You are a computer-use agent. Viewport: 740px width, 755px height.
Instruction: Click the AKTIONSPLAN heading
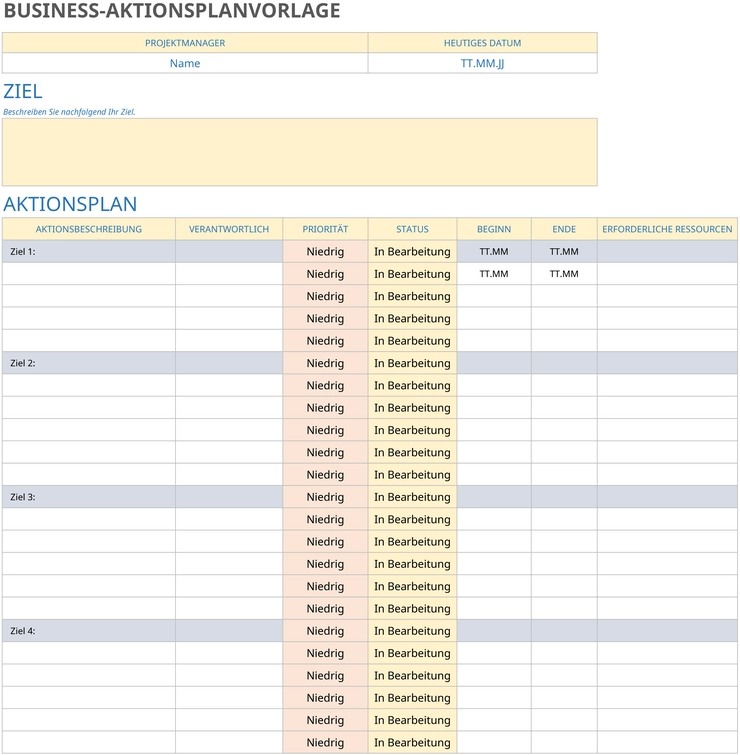coord(70,204)
